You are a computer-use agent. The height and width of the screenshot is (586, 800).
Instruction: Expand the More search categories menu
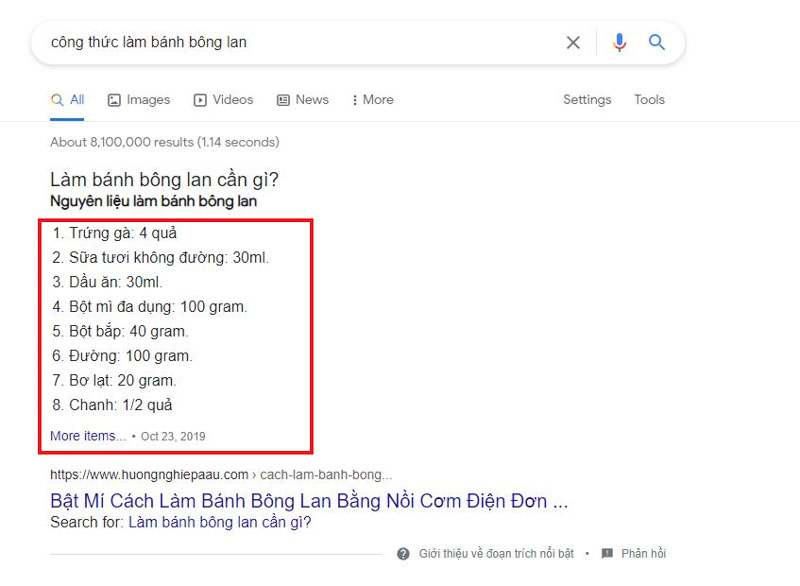coord(374,99)
